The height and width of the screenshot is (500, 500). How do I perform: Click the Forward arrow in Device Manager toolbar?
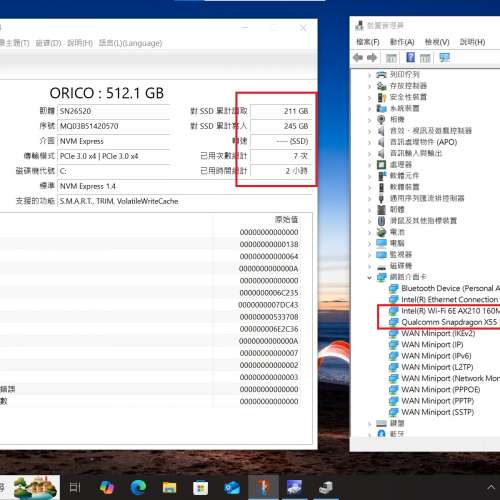(372, 58)
